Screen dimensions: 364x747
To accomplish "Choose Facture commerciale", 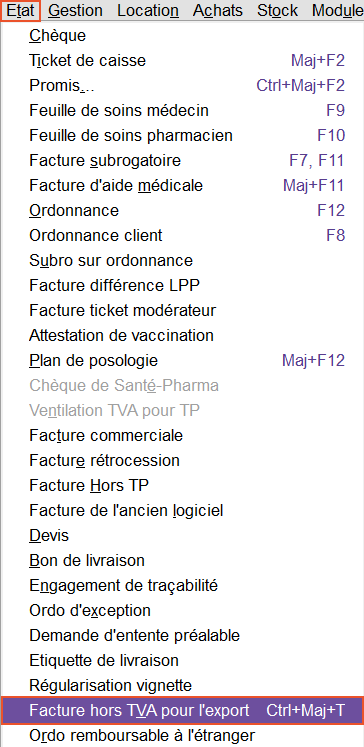I will pyautogui.click(x=182, y=435).
